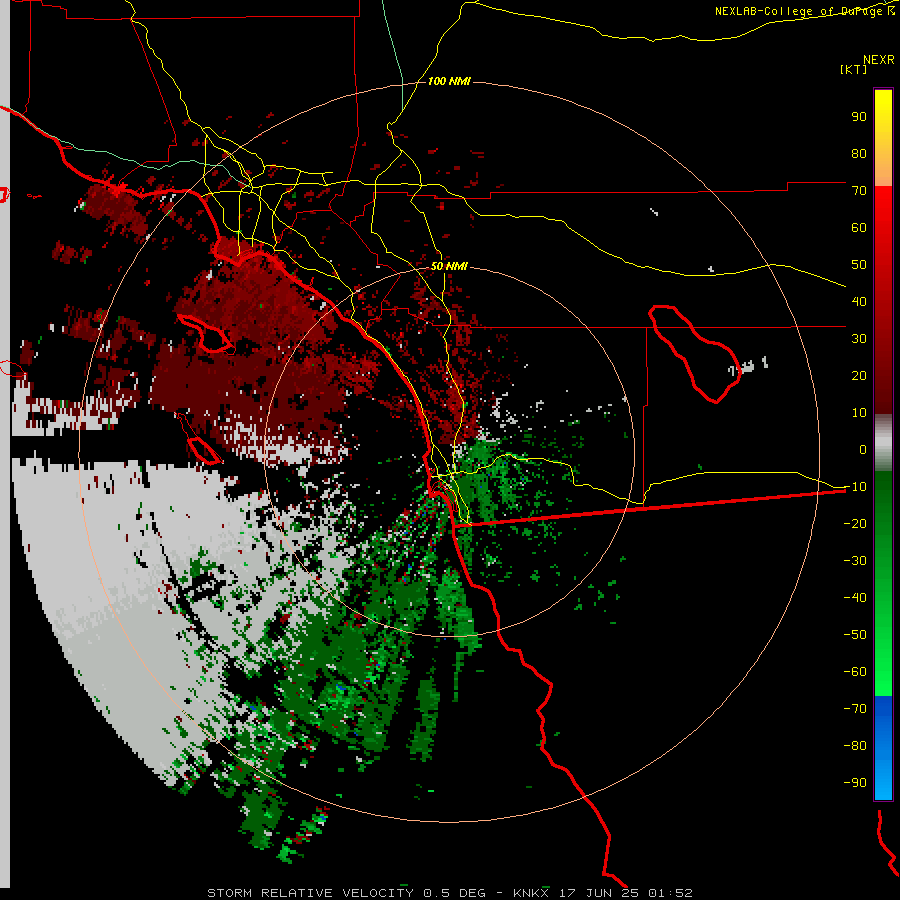The height and width of the screenshot is (900, 900).
Task: Click the 60 knot scale value
Action: pos(859,227)
